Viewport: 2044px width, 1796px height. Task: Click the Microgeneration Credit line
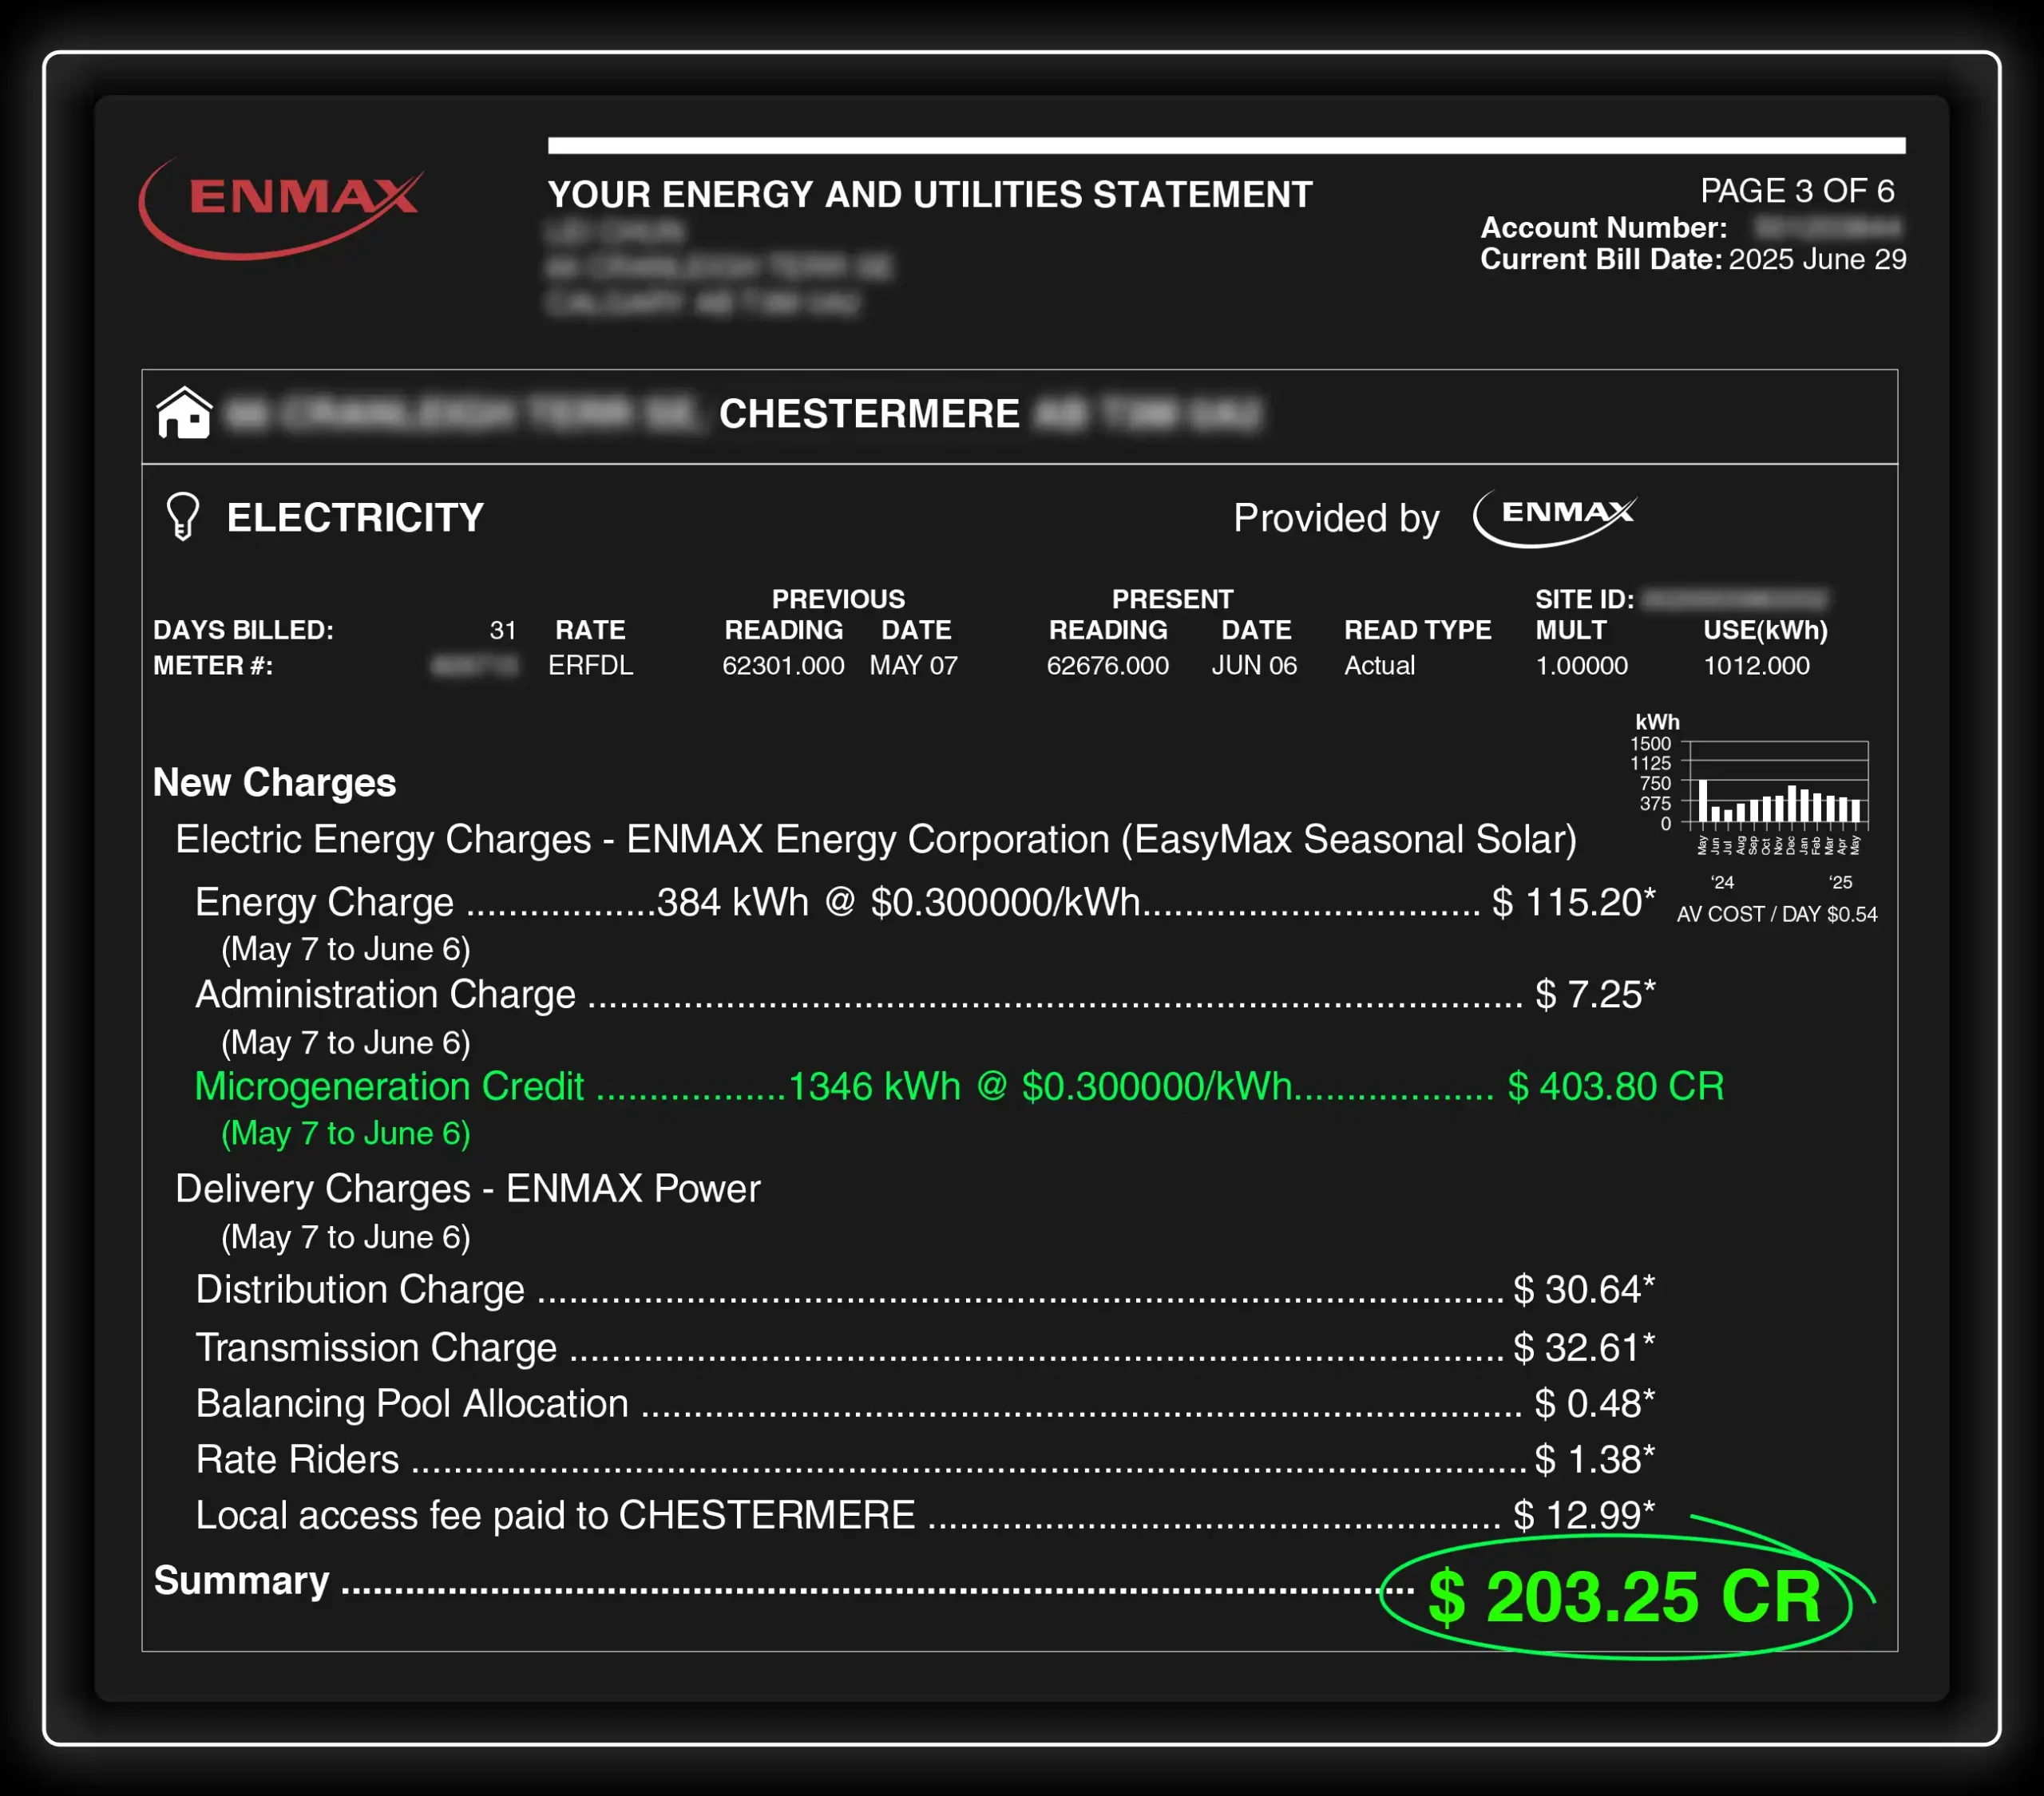[x=959, y=1086]
